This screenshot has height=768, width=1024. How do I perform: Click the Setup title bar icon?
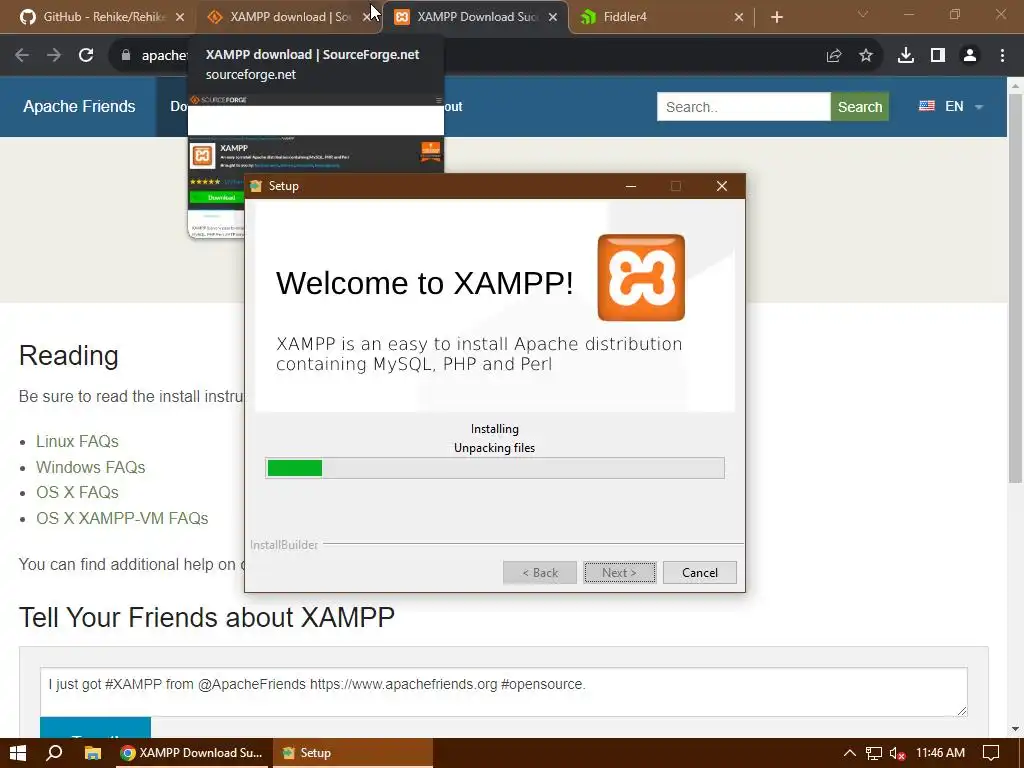click(x=256, y=186)
